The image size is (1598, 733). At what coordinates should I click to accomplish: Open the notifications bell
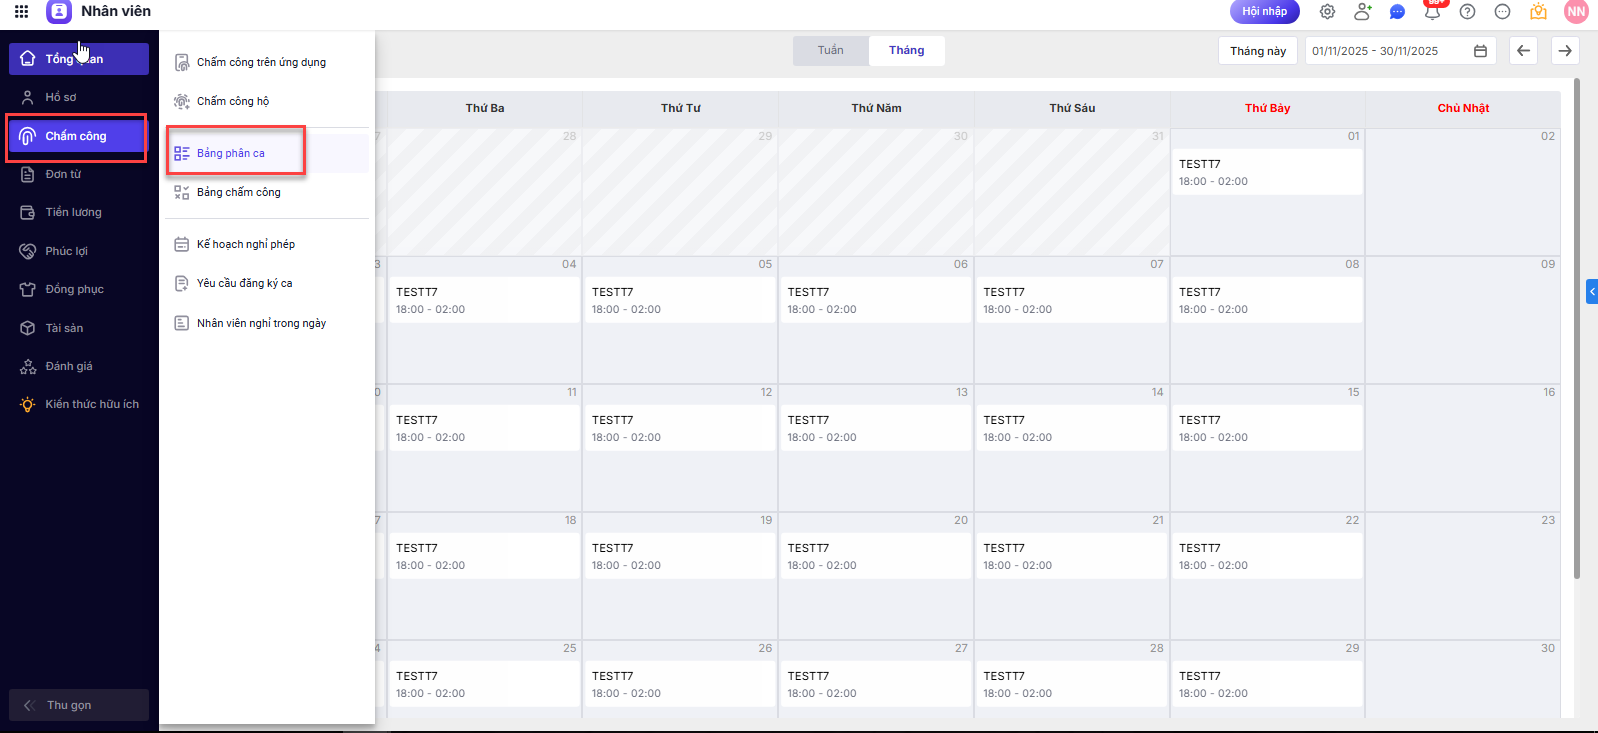pos(1432,12)
